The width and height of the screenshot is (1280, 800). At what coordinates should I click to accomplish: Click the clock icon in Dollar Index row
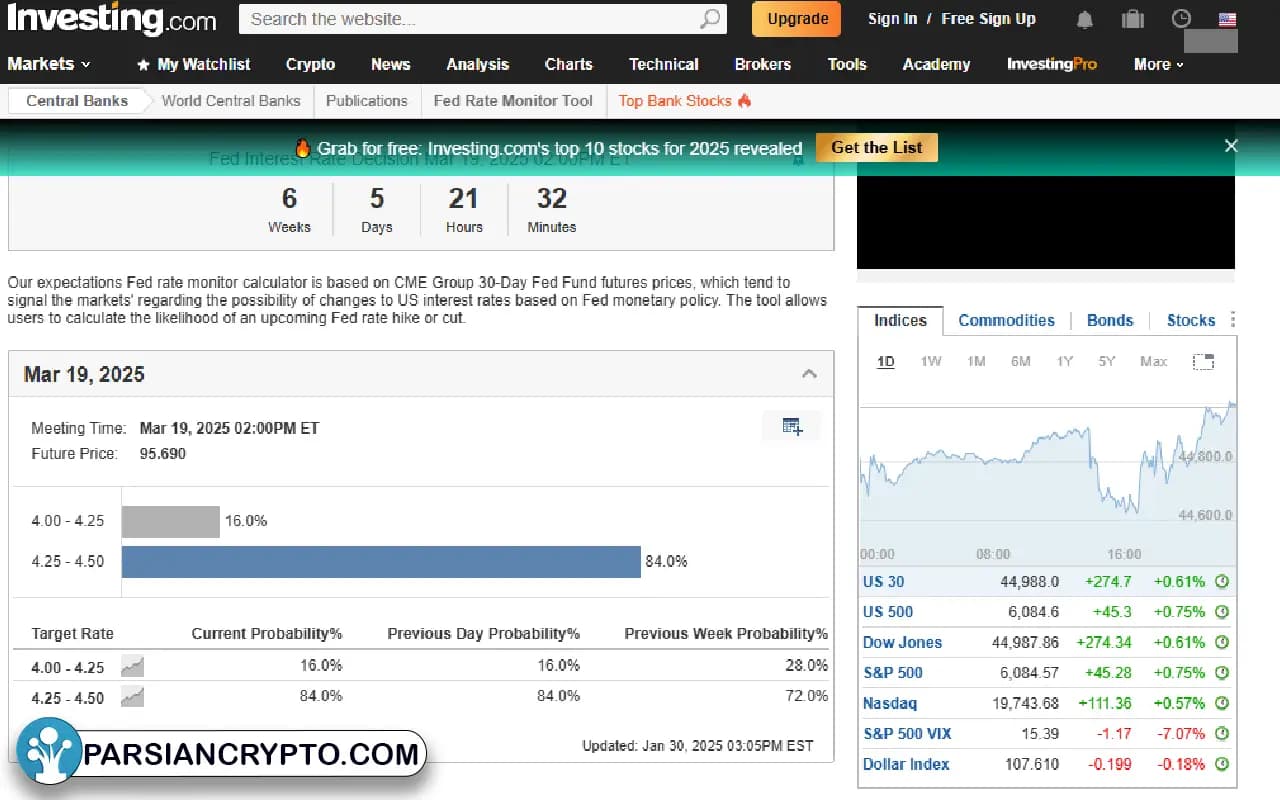click(x=1221, y=764)
